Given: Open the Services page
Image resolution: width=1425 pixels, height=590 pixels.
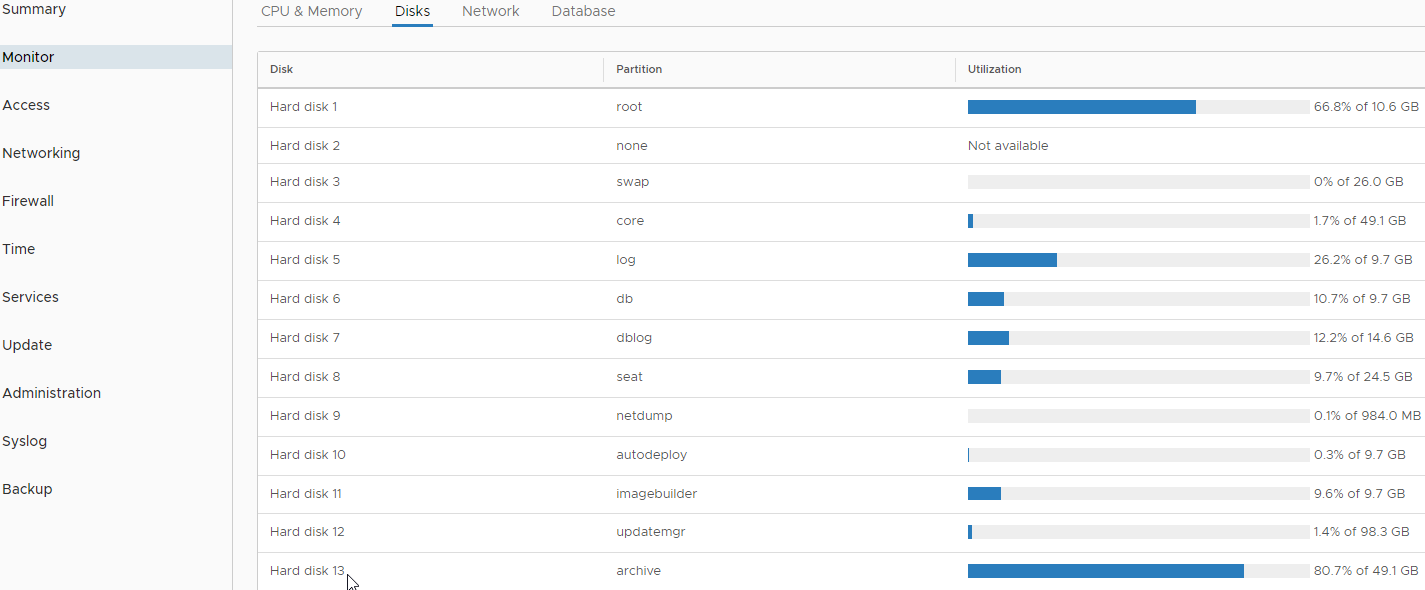Looking at the screenshot, I should tap(30, 297).
